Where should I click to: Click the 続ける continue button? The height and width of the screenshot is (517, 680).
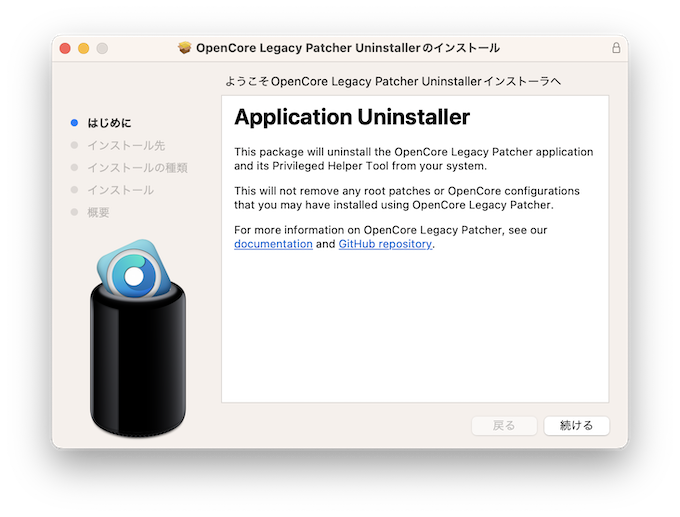[576, 425]
